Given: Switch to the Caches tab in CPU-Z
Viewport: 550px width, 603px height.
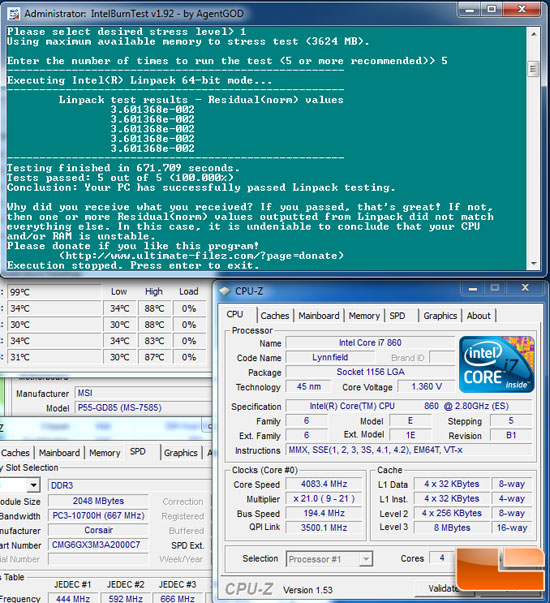Looking at the screenshot, I should pos(275,316).
